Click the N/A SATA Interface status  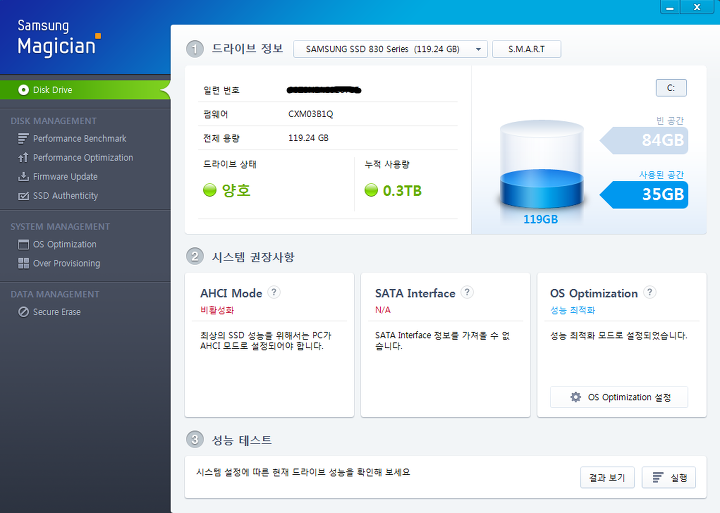tap(383, 310)
